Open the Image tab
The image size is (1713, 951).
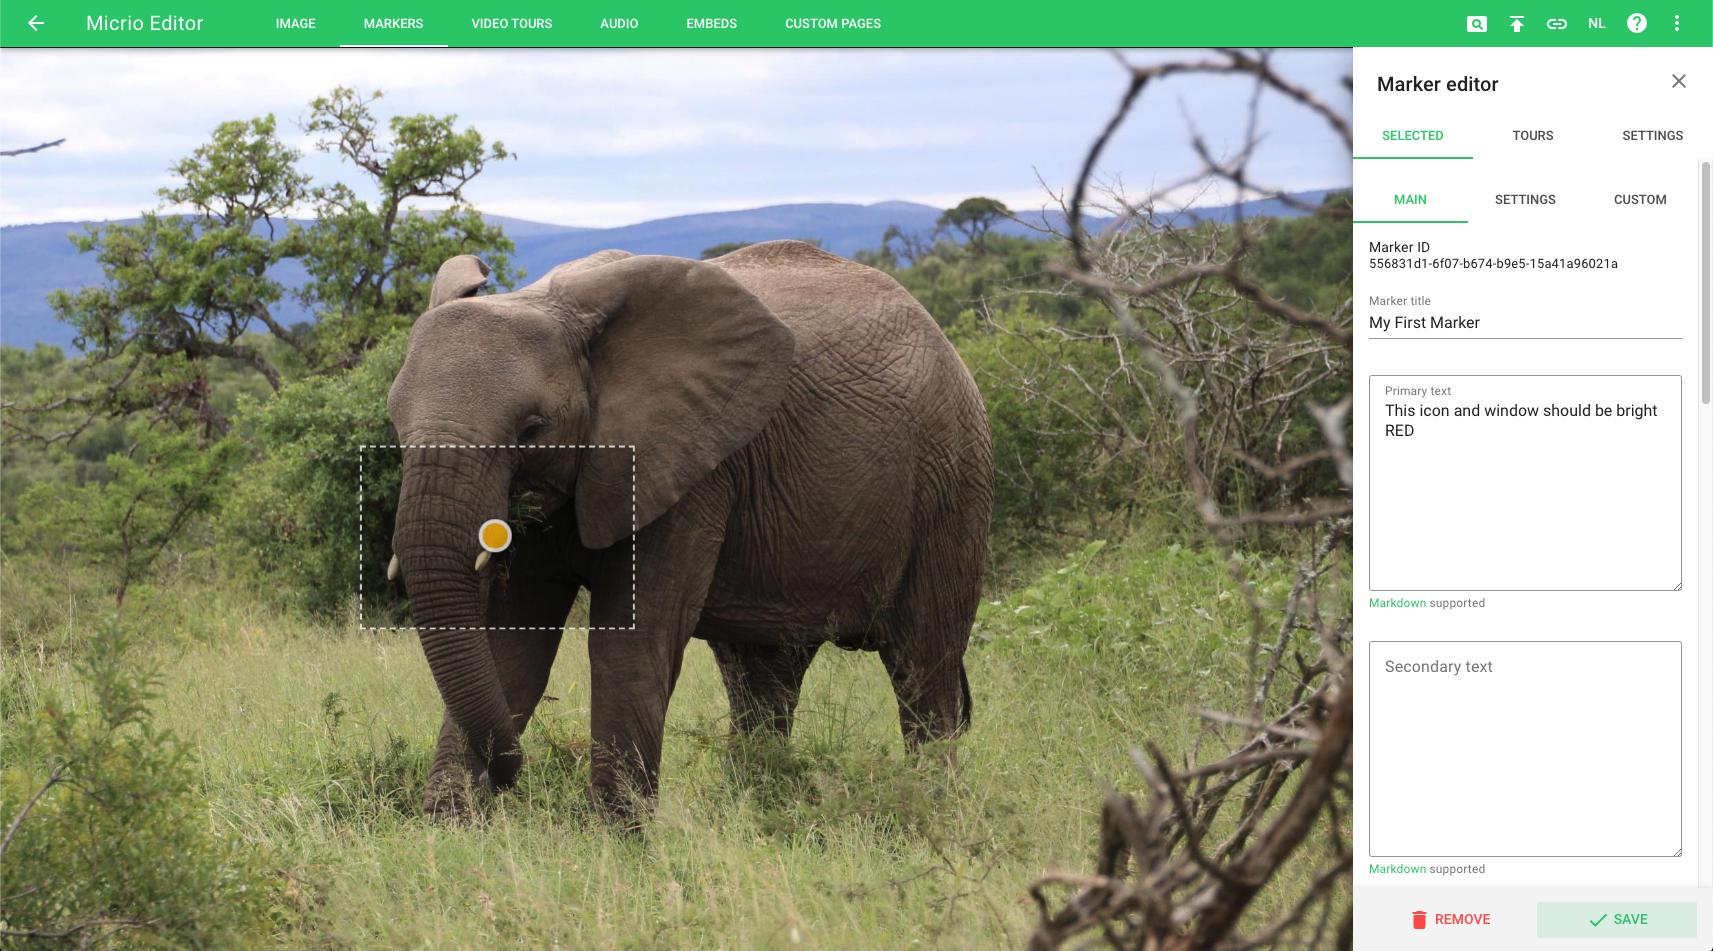295,23
